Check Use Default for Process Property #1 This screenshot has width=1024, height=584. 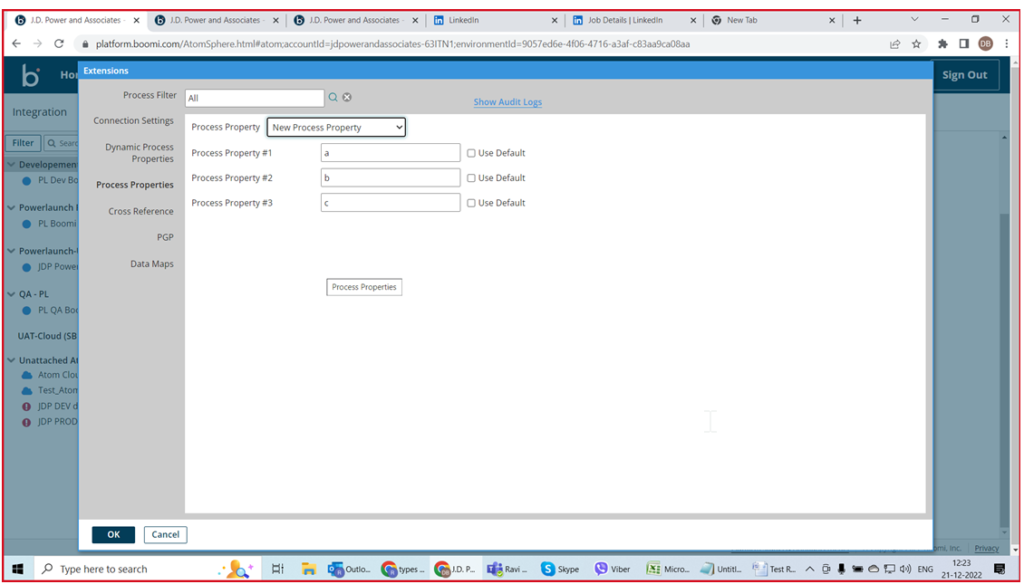tap(471, 153)
